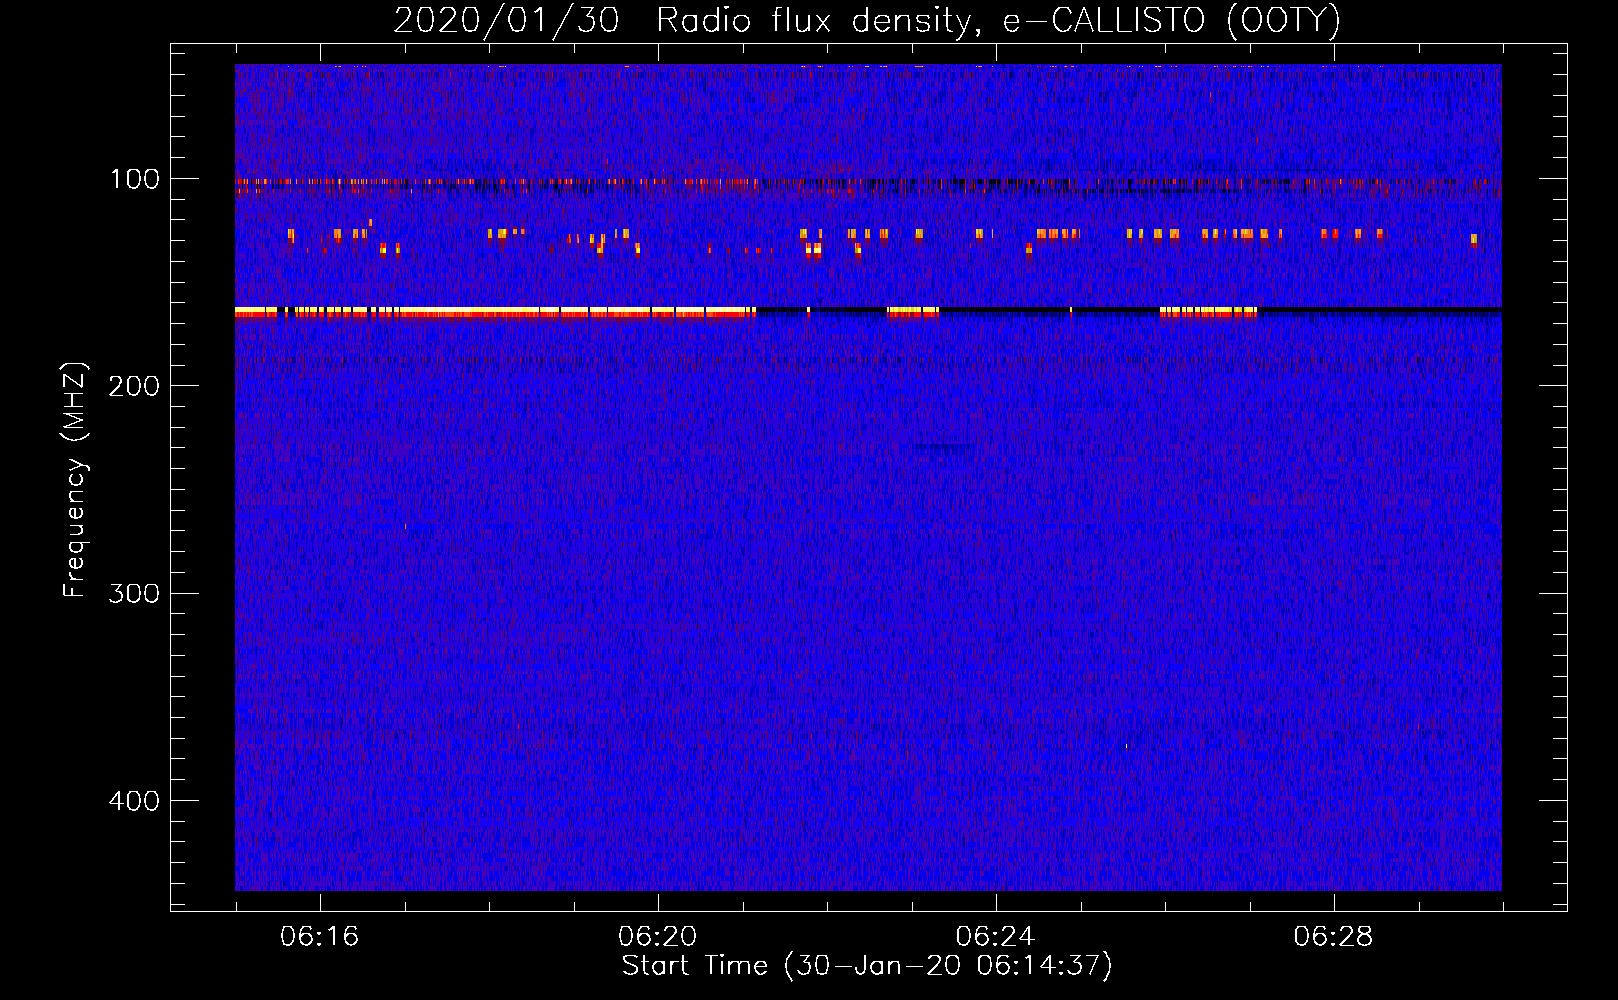Viewport: 1618px width, 1000px height.
Task: Click the 100 frequency tick label
Action: pyautogui.click(x=135, y=179)
